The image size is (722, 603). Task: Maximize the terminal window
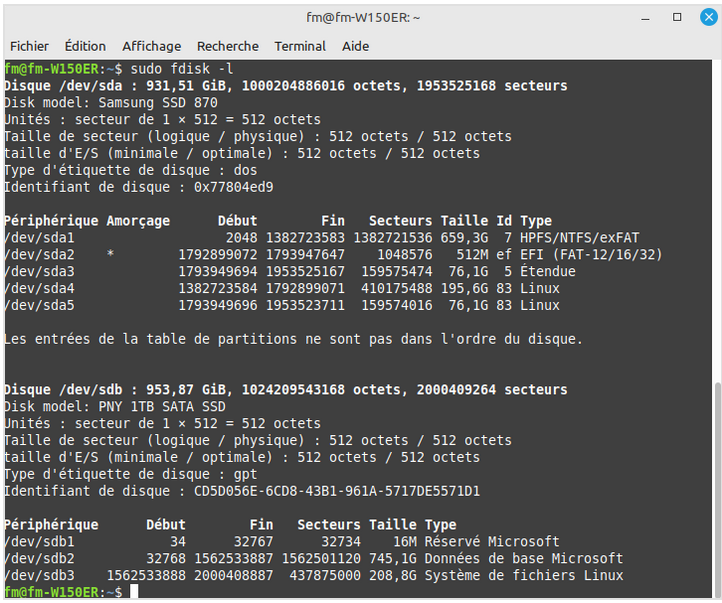point(676,17)
